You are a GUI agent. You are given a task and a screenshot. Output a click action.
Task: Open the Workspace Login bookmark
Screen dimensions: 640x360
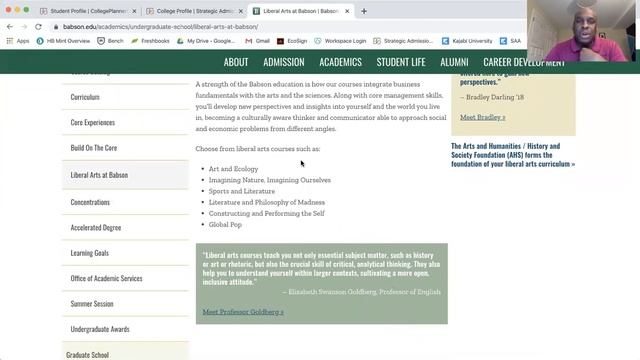340,41
